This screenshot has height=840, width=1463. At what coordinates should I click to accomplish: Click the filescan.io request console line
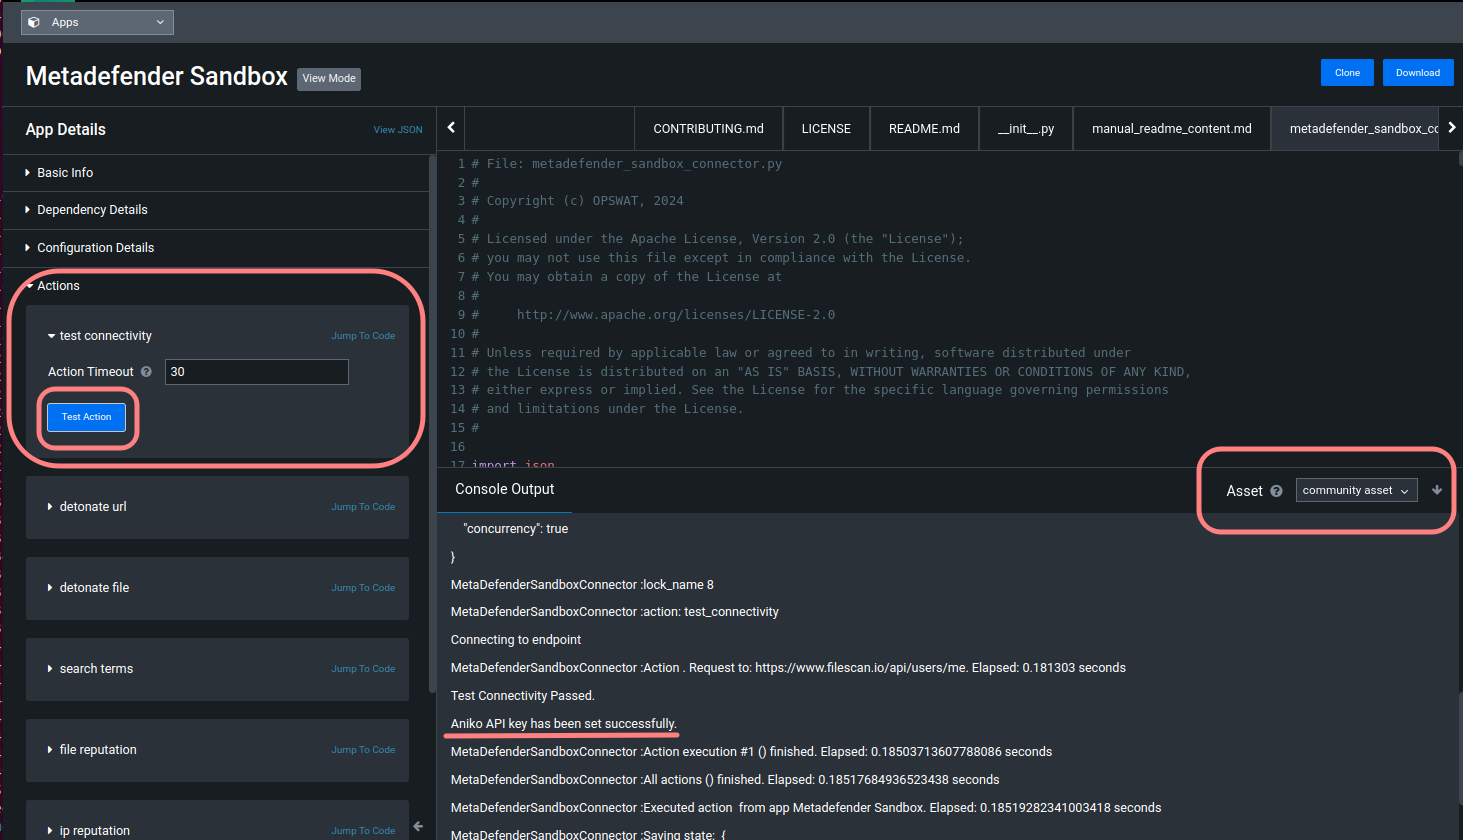[x=788, y=668]
